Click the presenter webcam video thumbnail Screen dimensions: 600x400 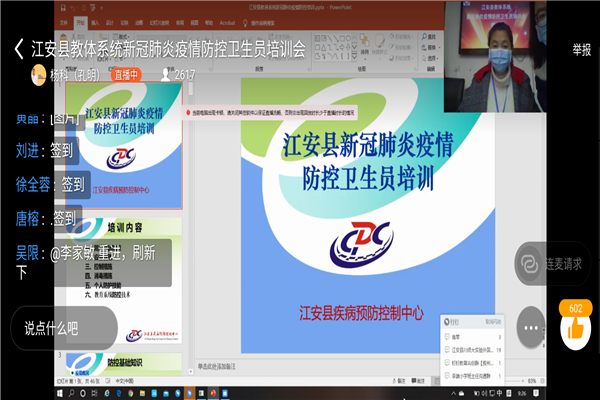[495, 56]
